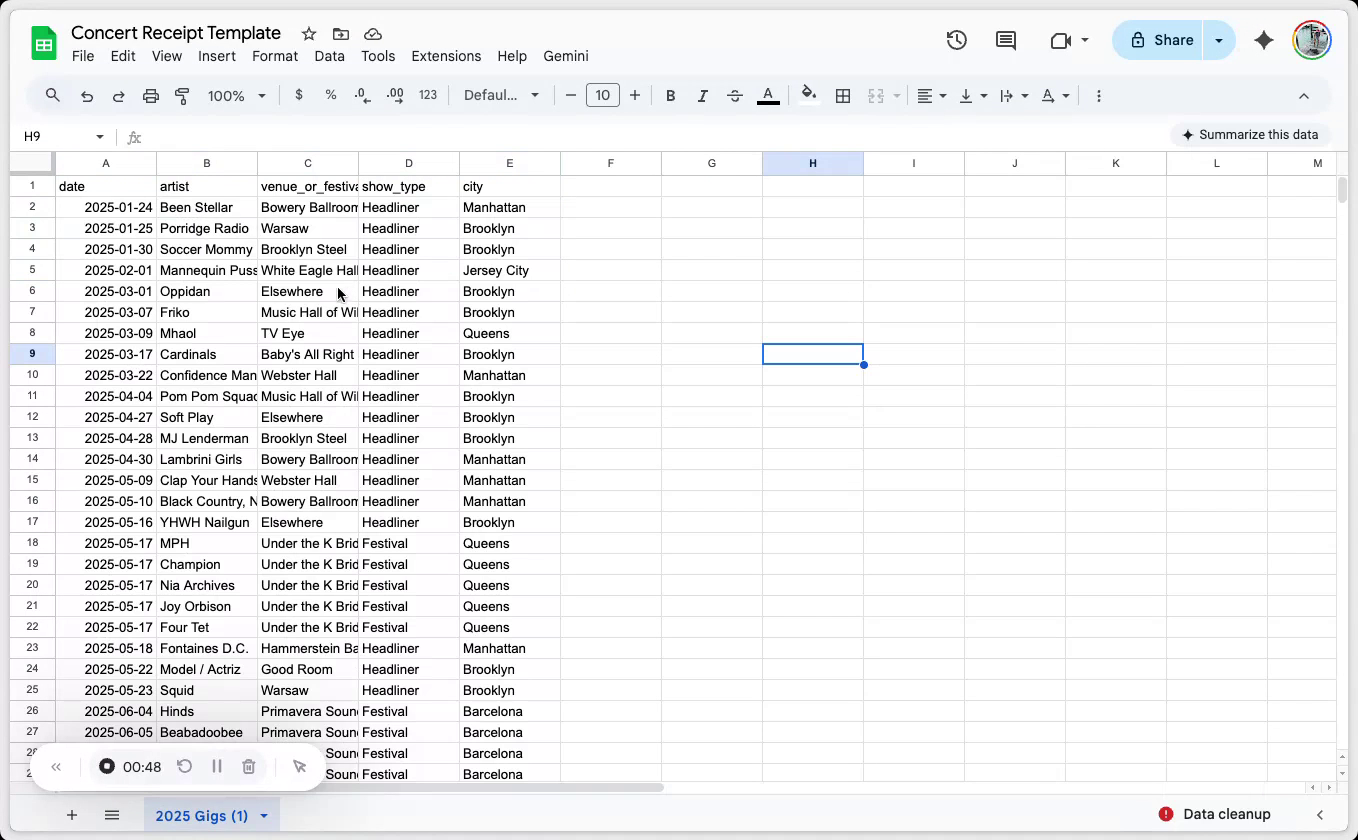Open the text color picker
The image size is (1358, 840).
768,96
